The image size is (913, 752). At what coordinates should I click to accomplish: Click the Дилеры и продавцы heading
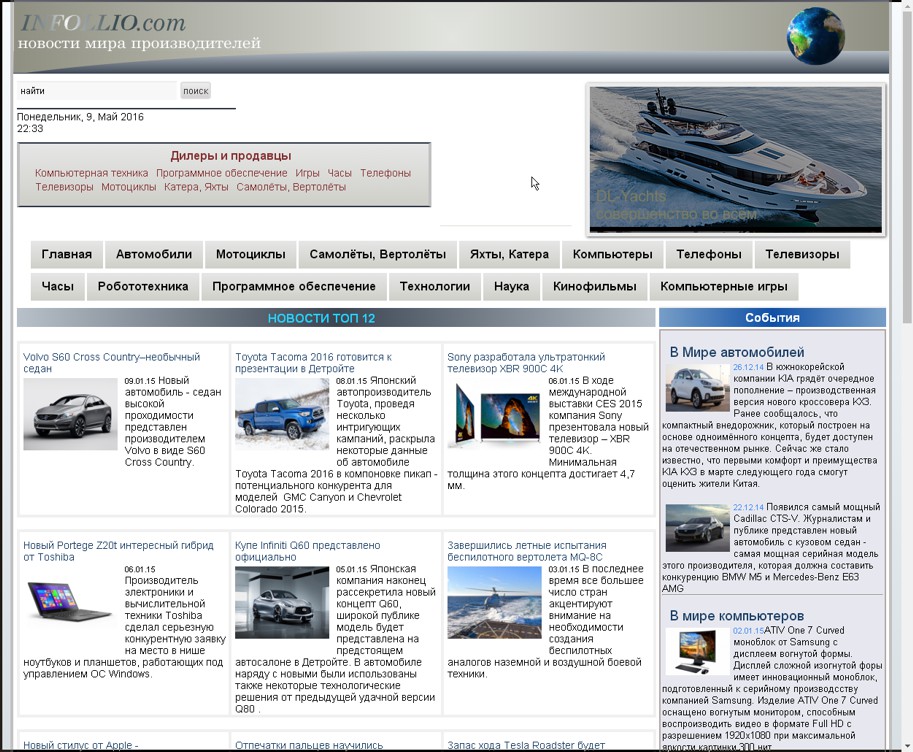231,156
